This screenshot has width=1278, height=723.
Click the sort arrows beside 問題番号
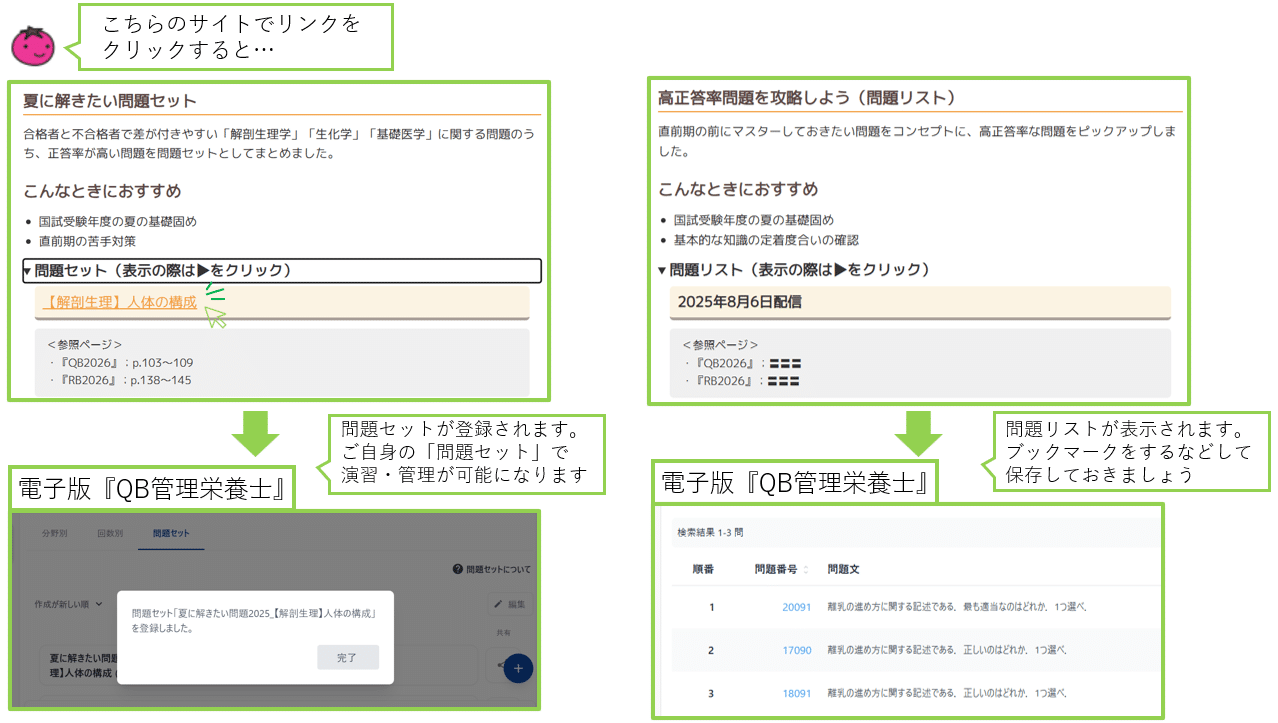coord(806,570)
